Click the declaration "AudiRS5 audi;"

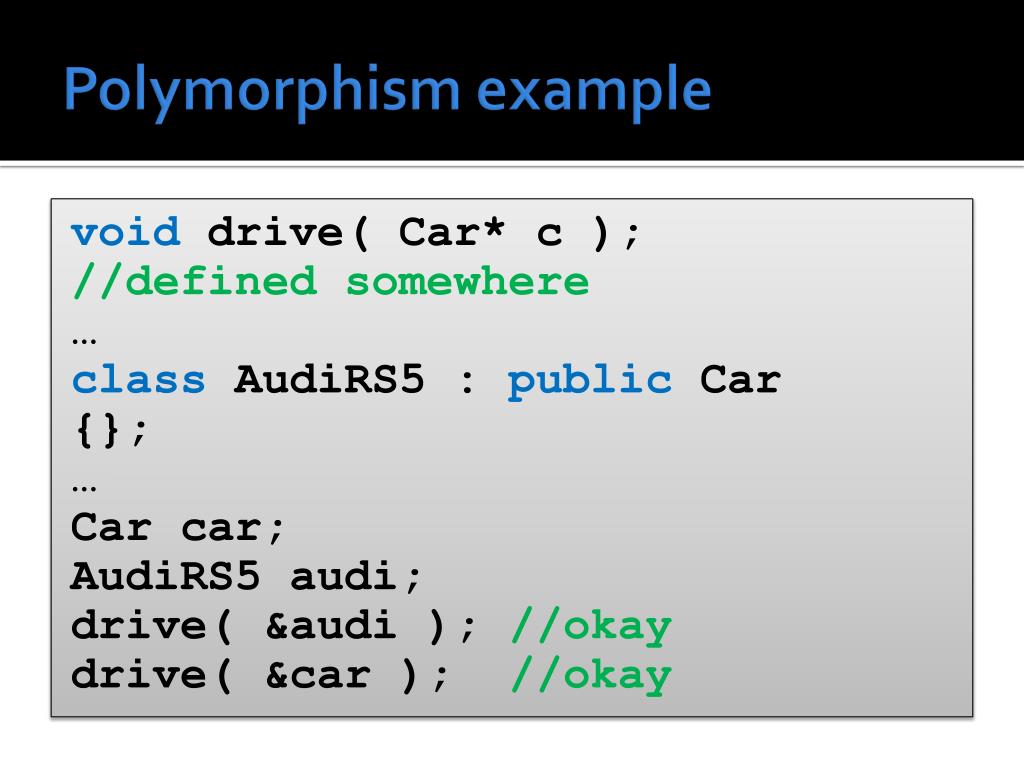(246, 577)
